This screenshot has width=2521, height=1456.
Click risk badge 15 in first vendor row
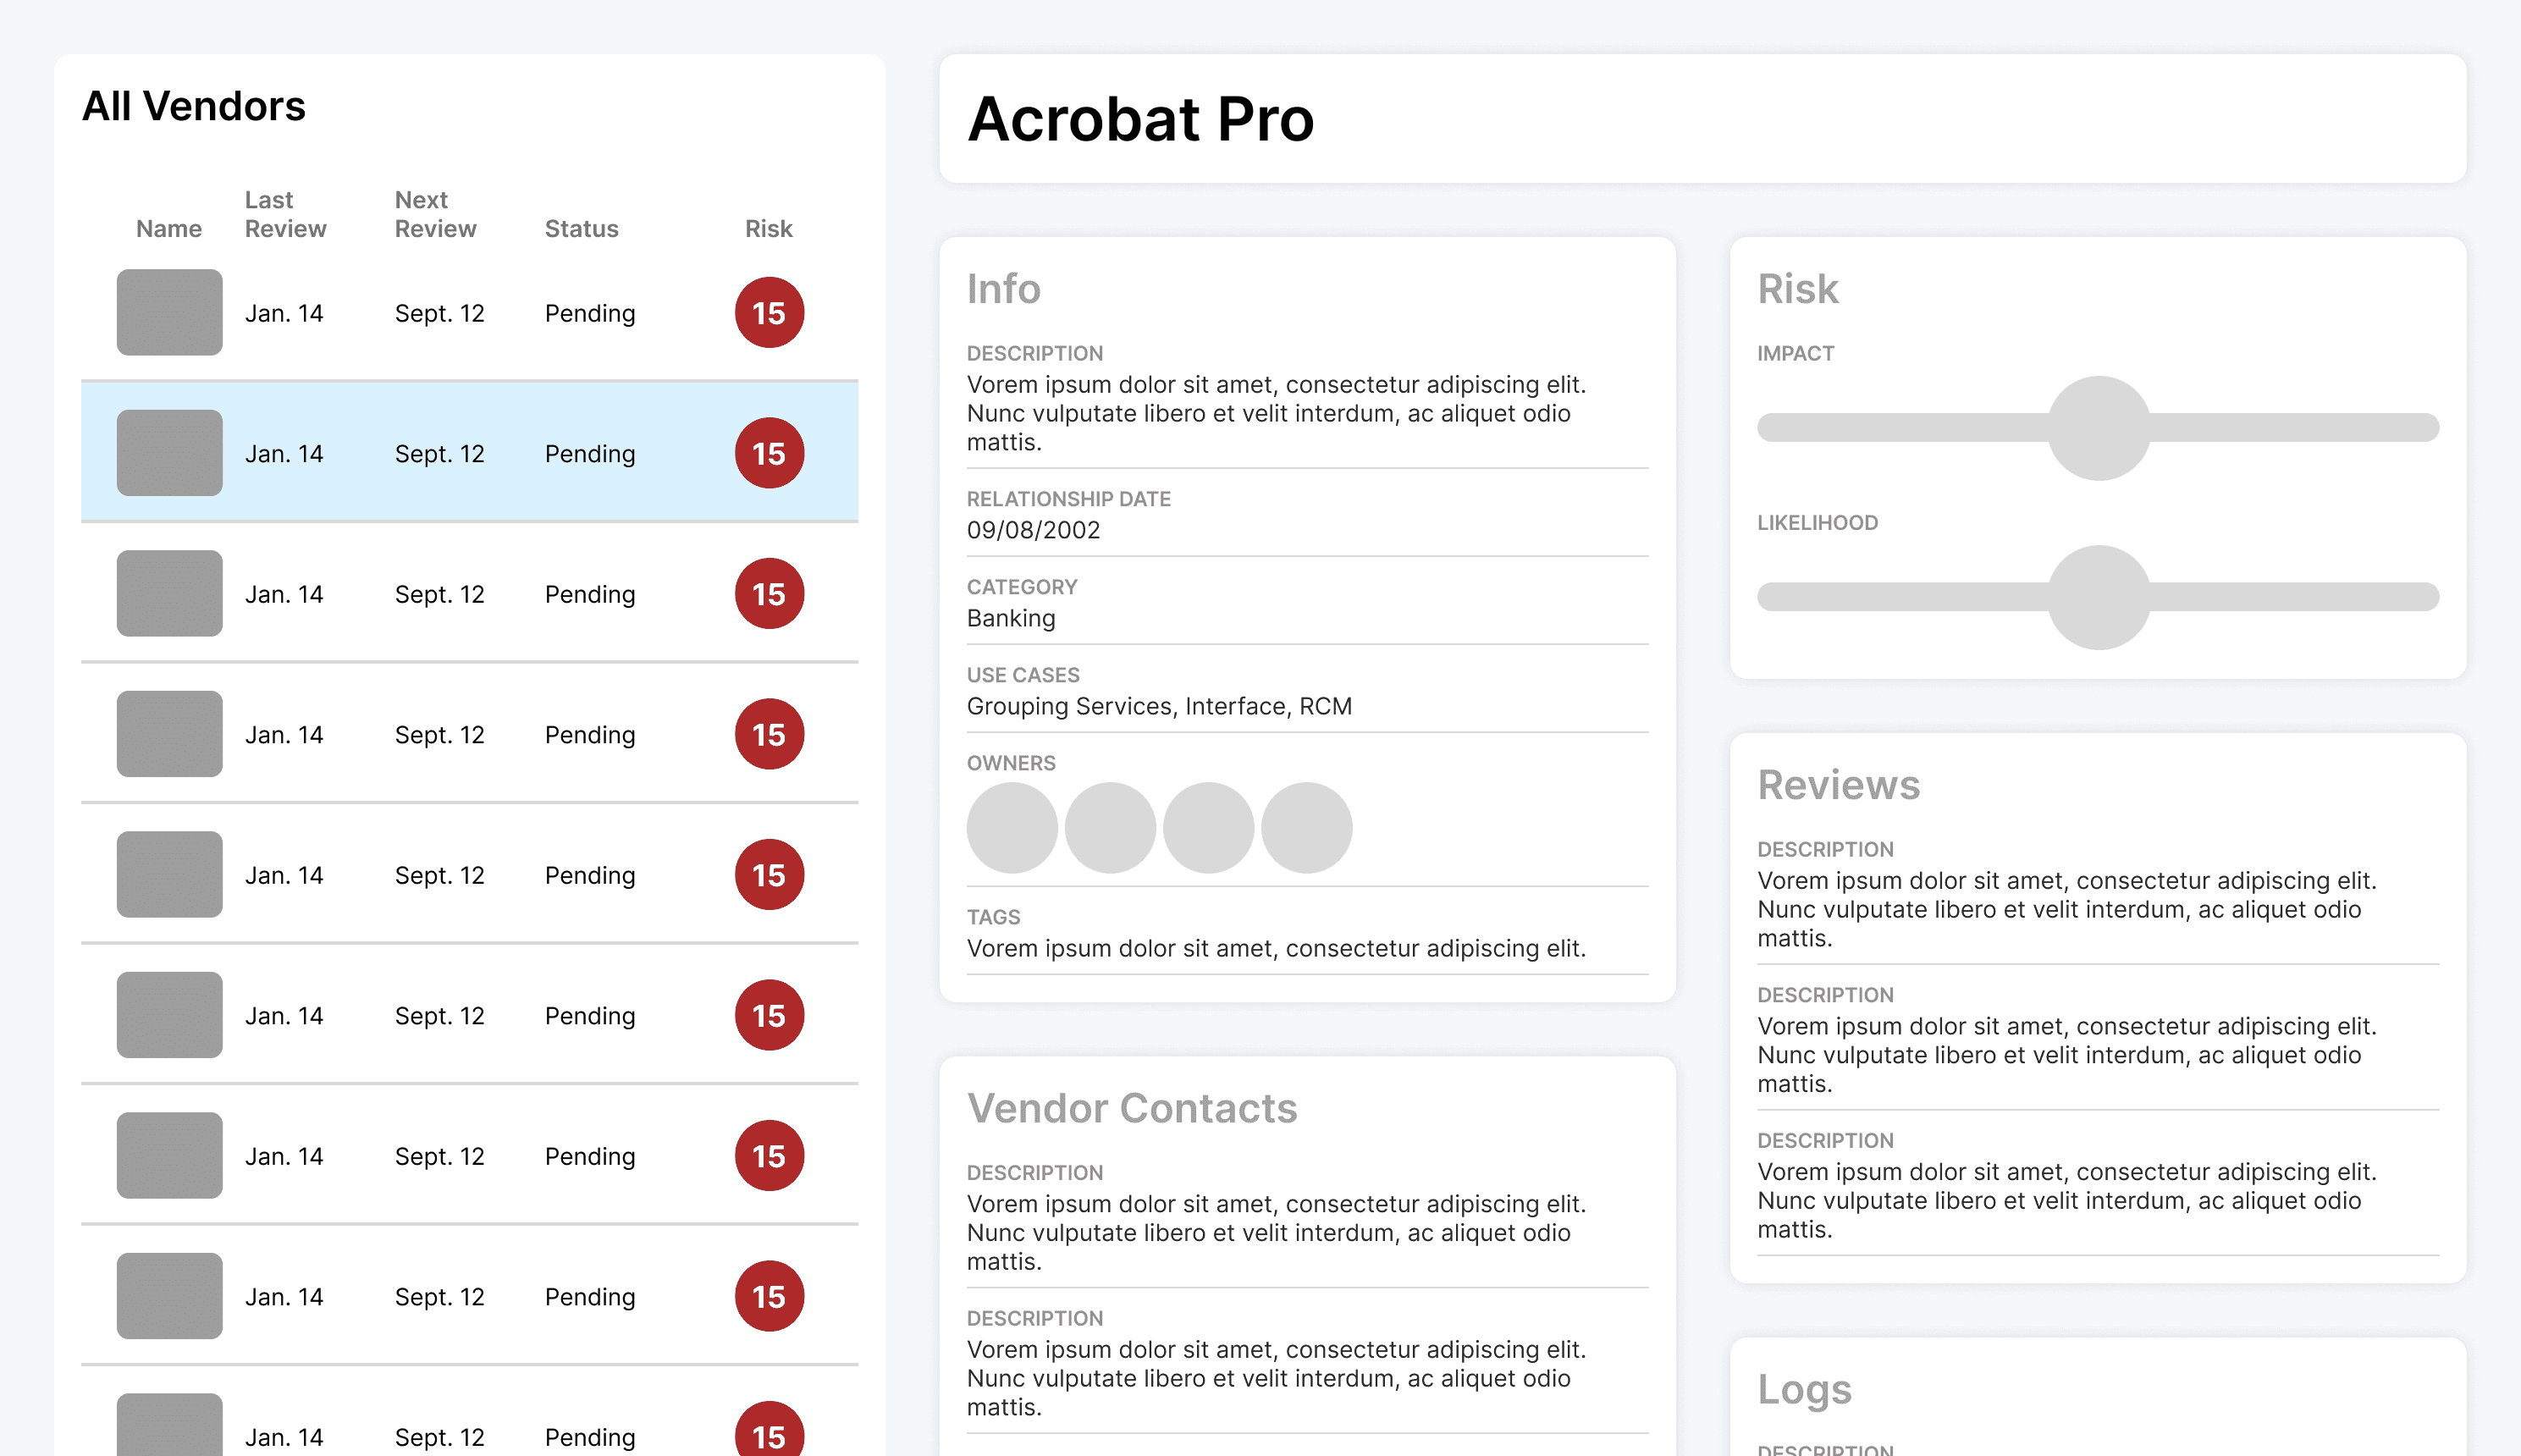click(769, 313)
